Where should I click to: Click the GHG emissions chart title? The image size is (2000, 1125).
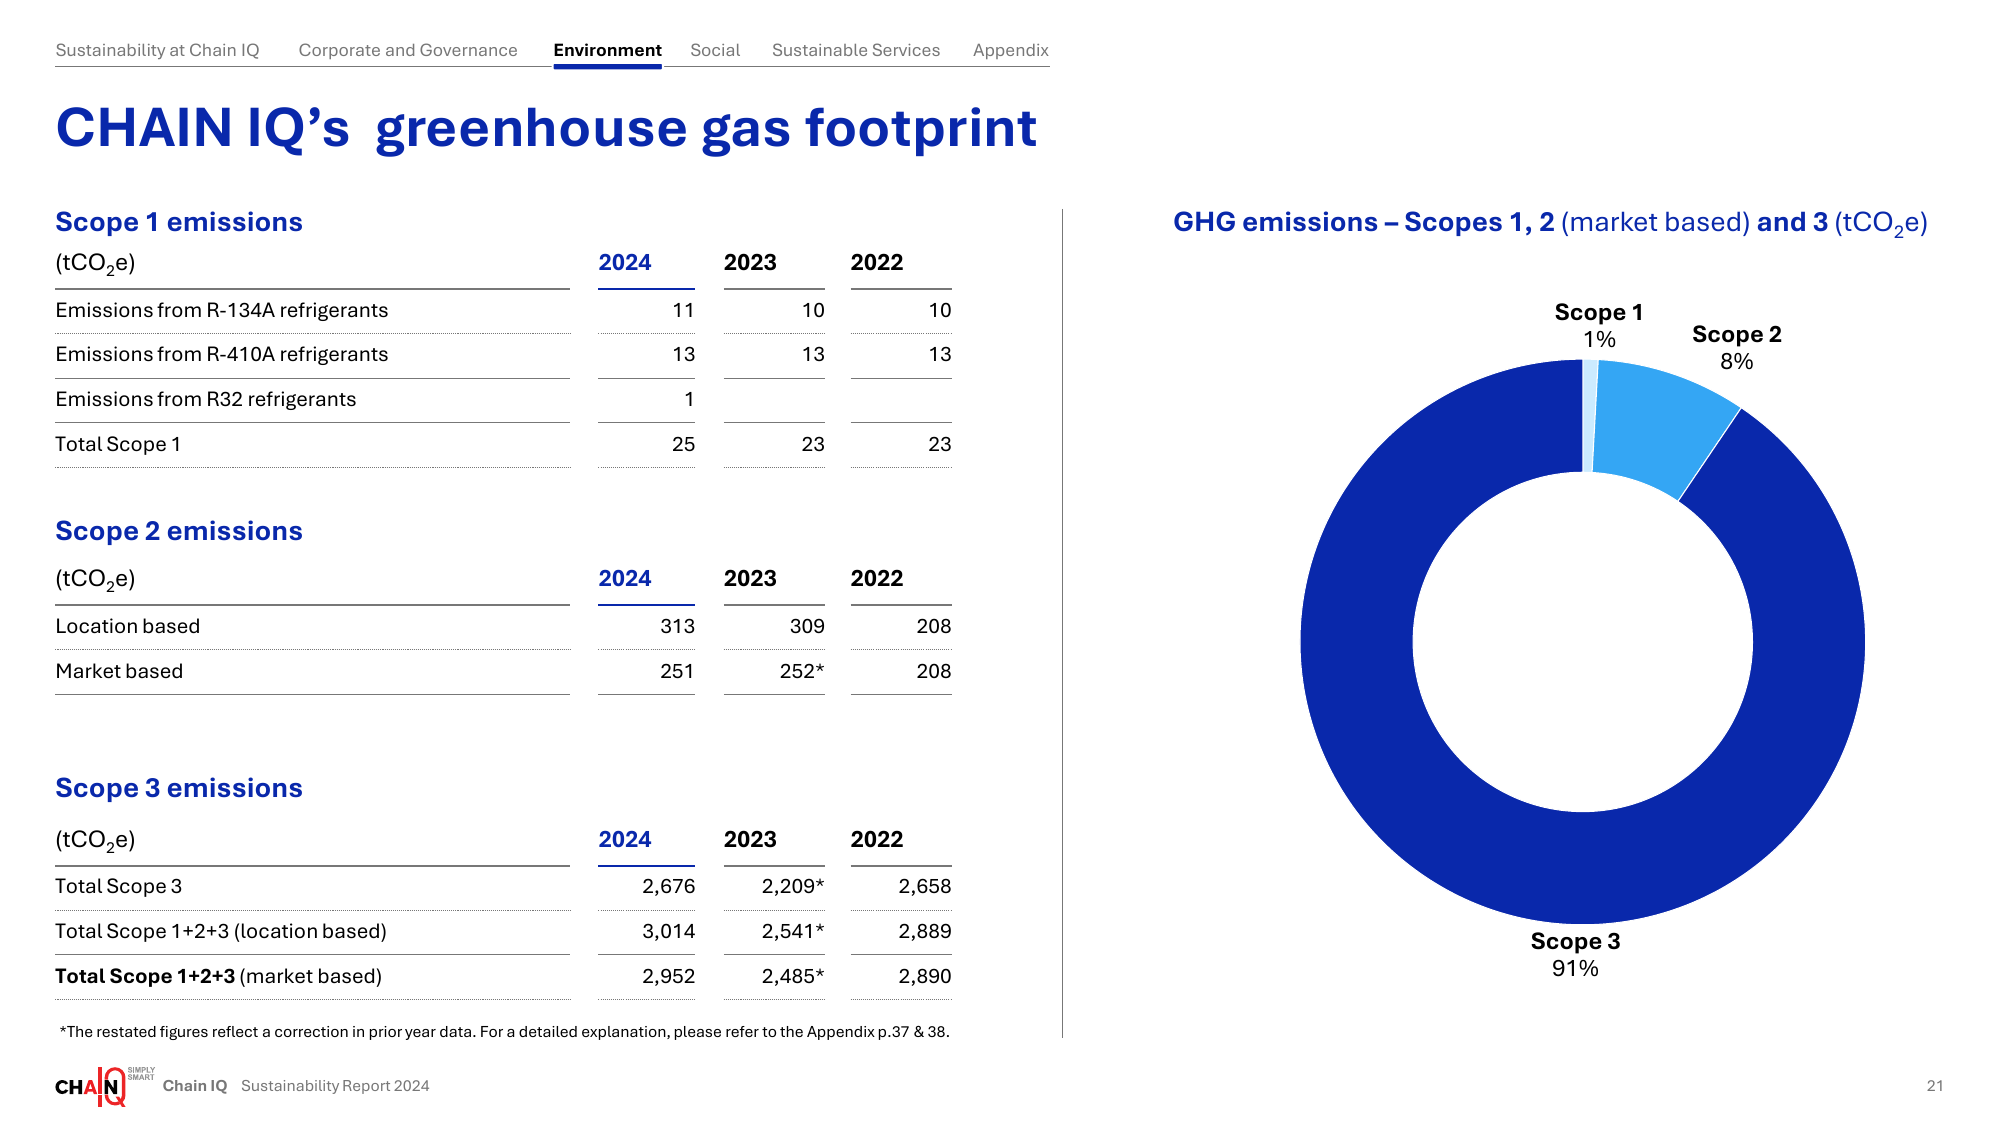[1550, 223]
